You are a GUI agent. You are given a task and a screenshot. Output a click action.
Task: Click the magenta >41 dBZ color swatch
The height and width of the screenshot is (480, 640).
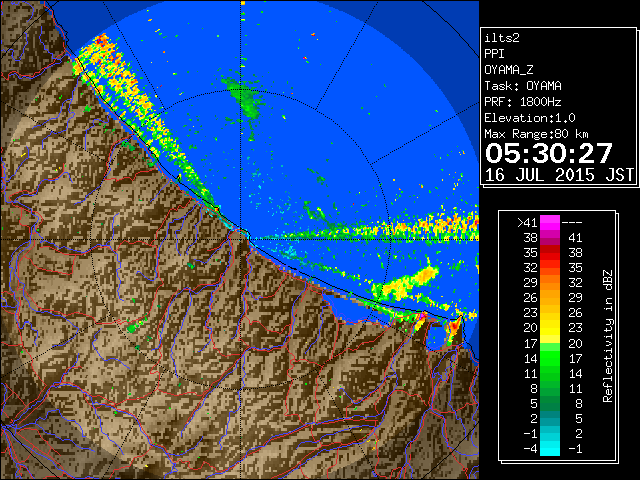click(x=550, y=222)
